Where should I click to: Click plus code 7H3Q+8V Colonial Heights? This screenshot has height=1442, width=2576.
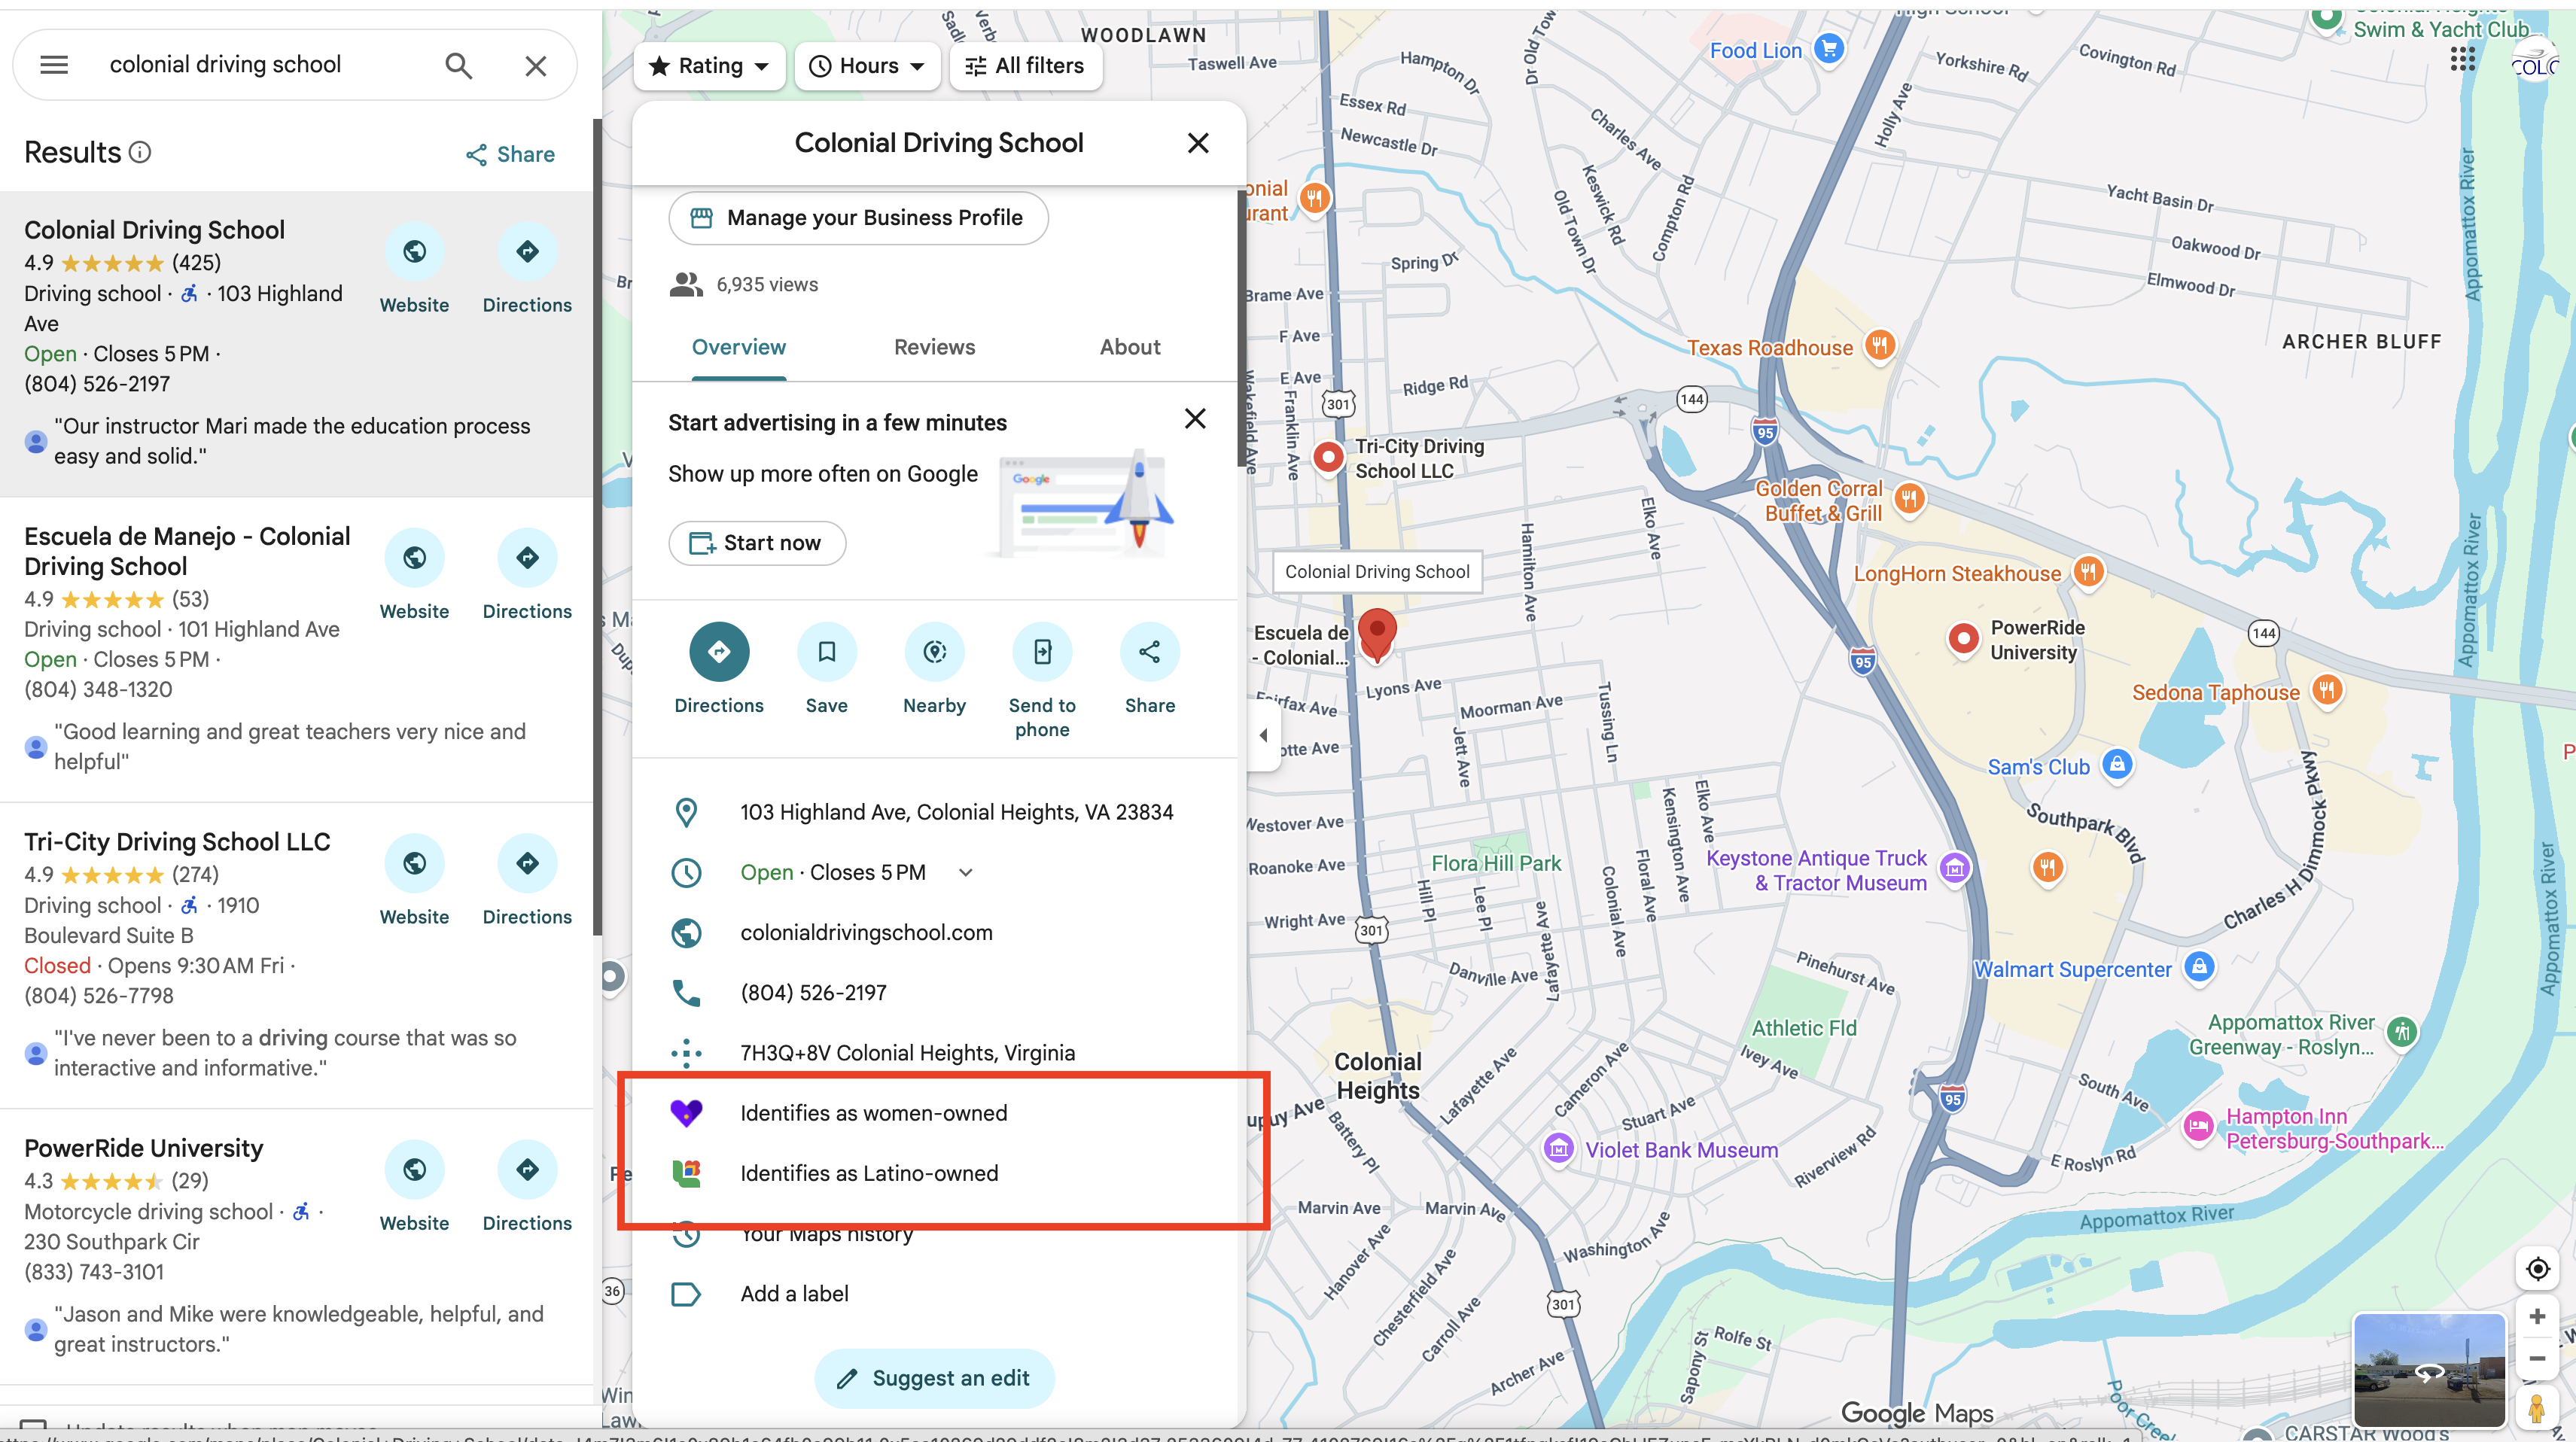(907, 1053)
